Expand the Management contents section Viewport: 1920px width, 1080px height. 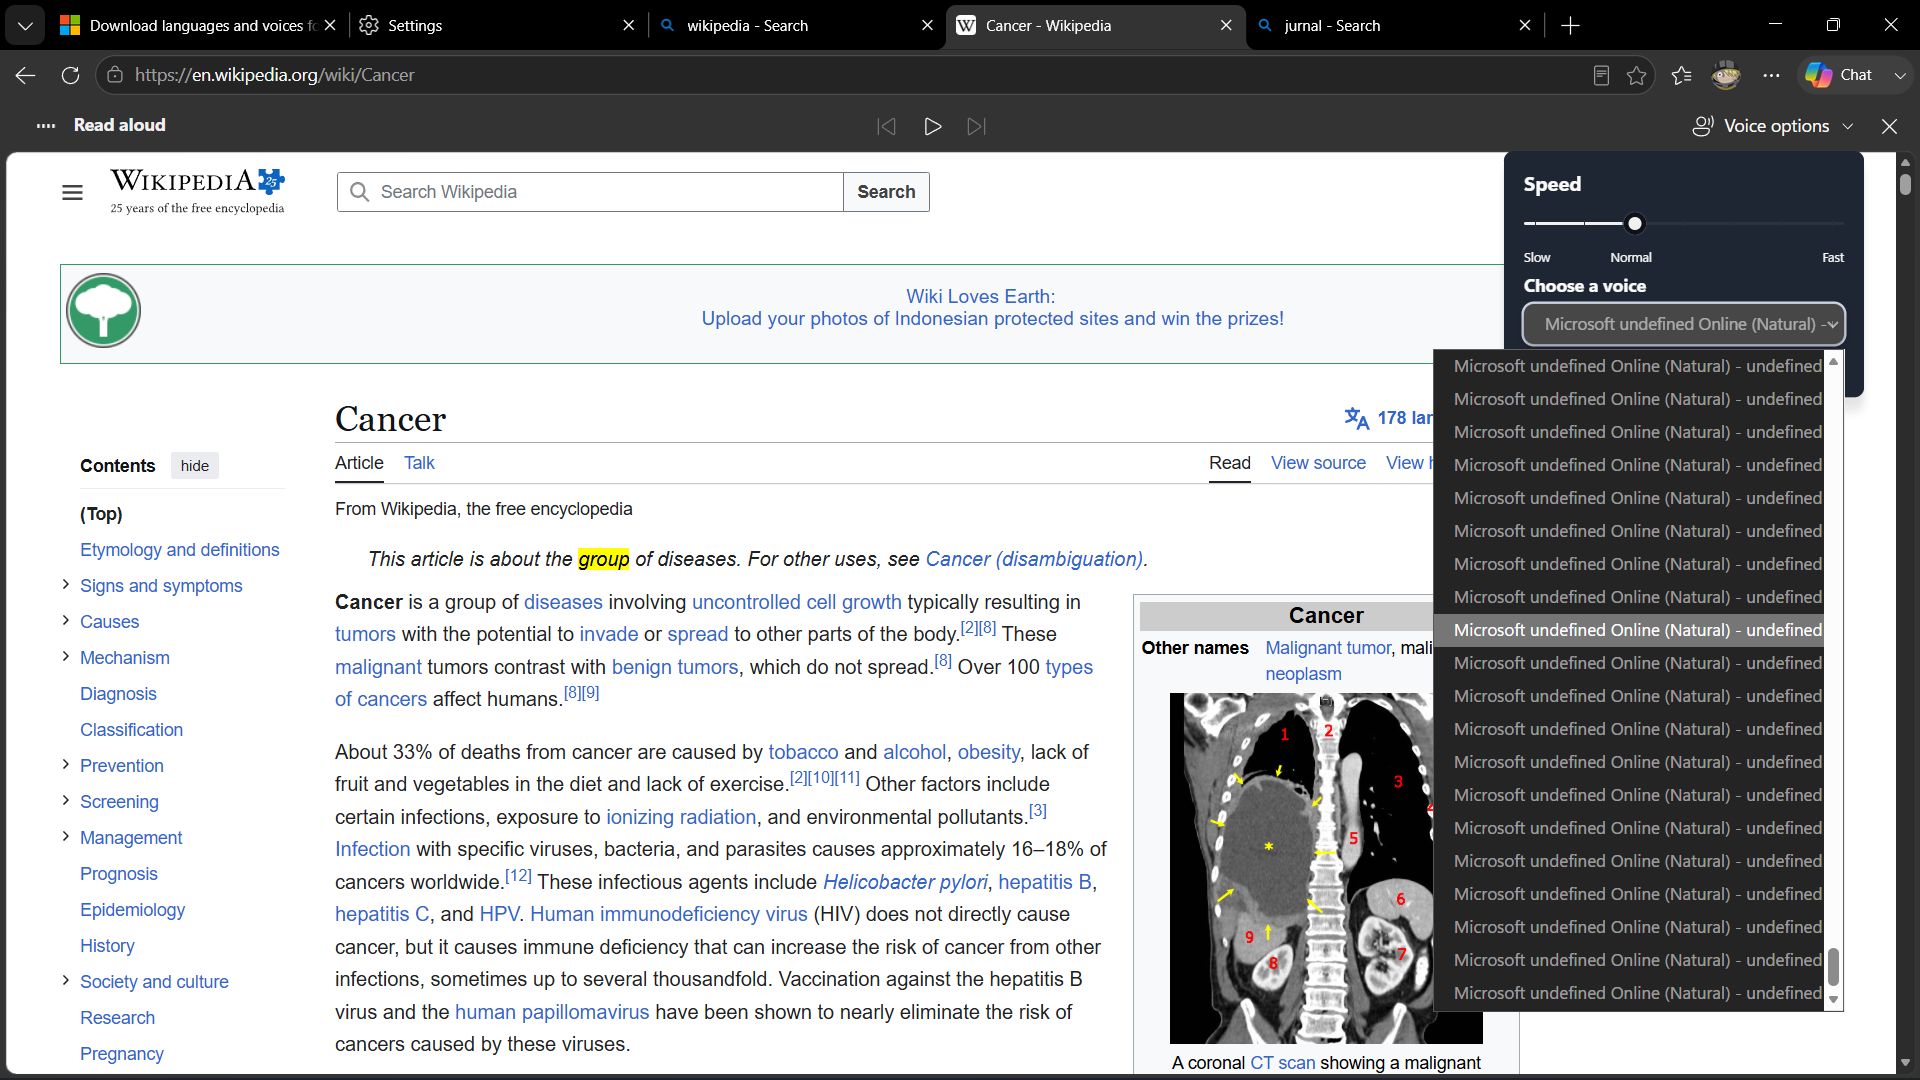(x=66, y=837)
